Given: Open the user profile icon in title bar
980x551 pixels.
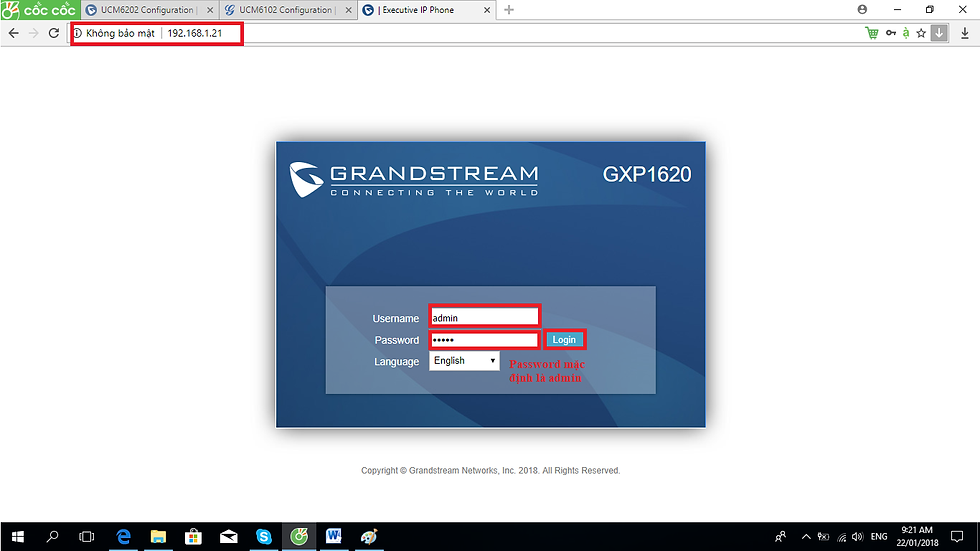Looking at the screenshot, I should pyautogui.click(x=862, y=9).
